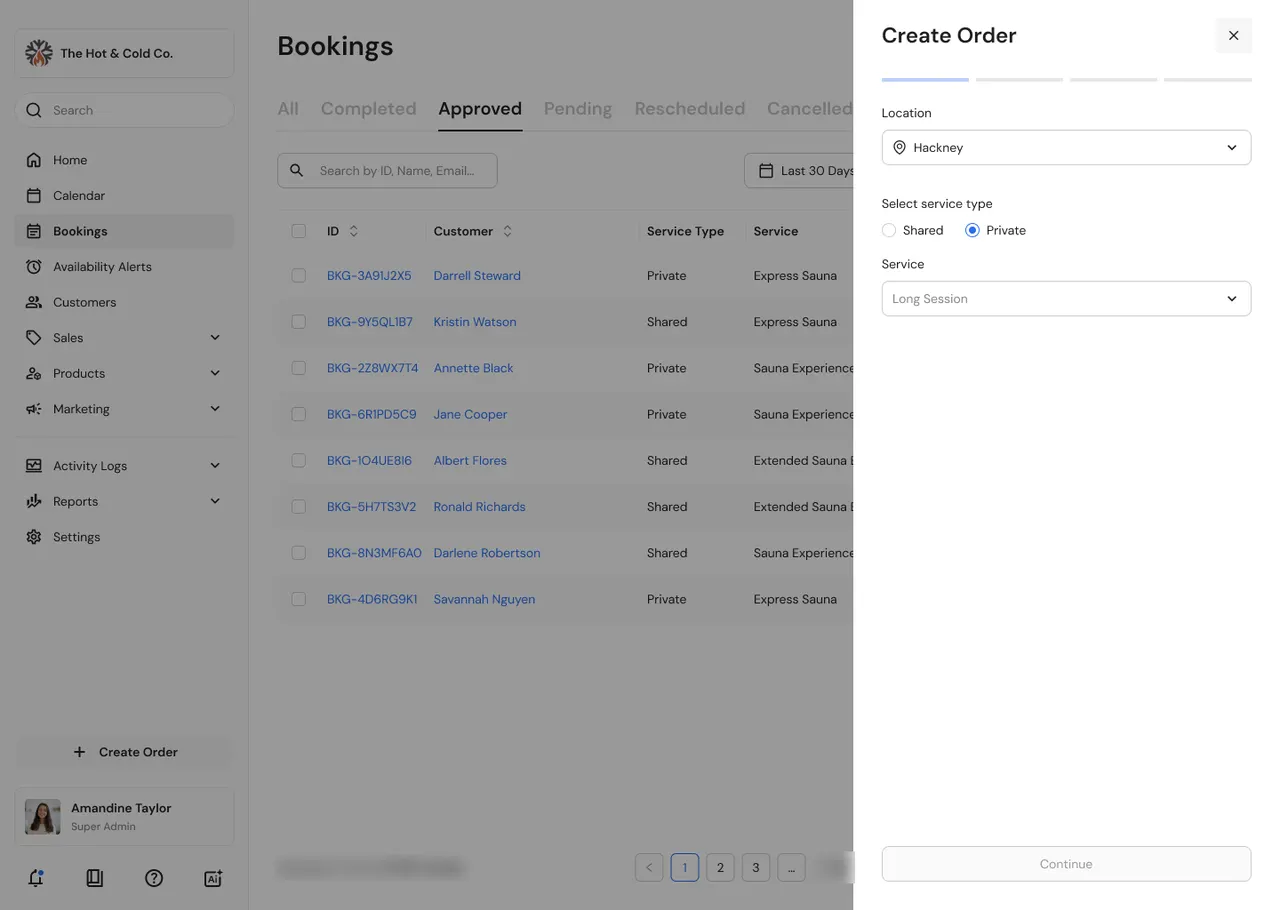Expand the Marketing menu chevron
The width and height of the screenshot is (1280, 910).
215,409
